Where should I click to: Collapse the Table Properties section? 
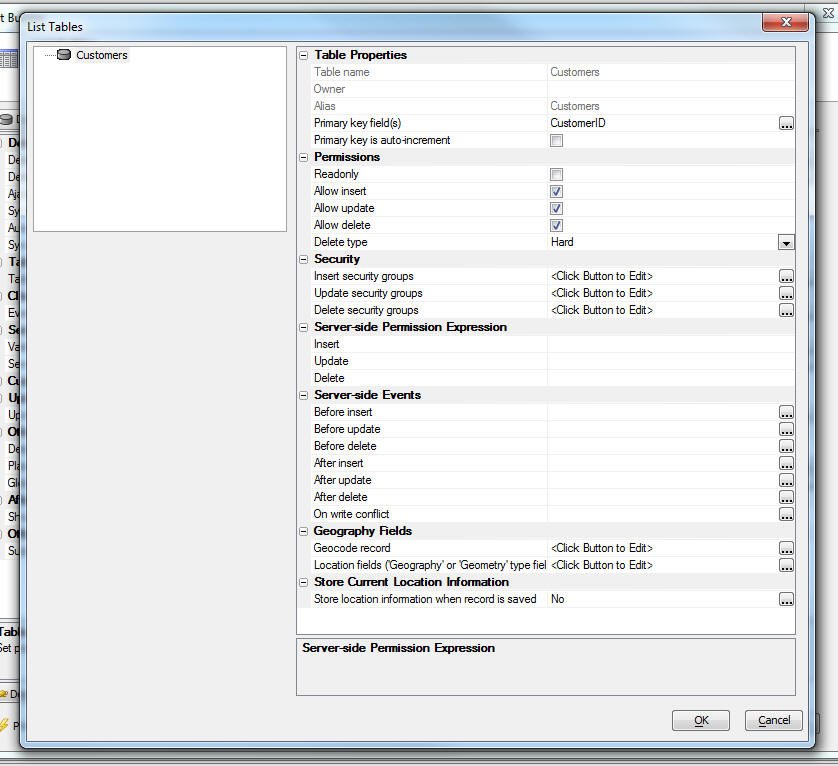coord(303,56)
